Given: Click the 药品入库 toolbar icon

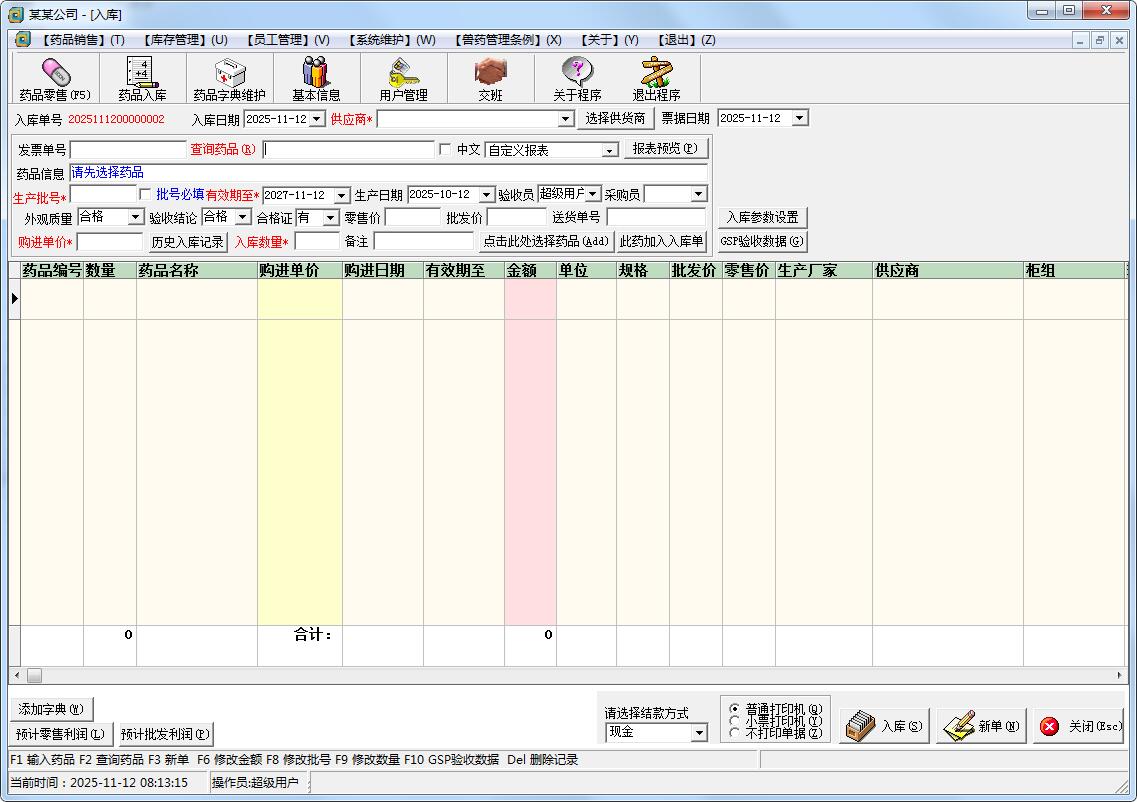Looking at the screenshot, I should pyautogui.click(x=142, y=78).
